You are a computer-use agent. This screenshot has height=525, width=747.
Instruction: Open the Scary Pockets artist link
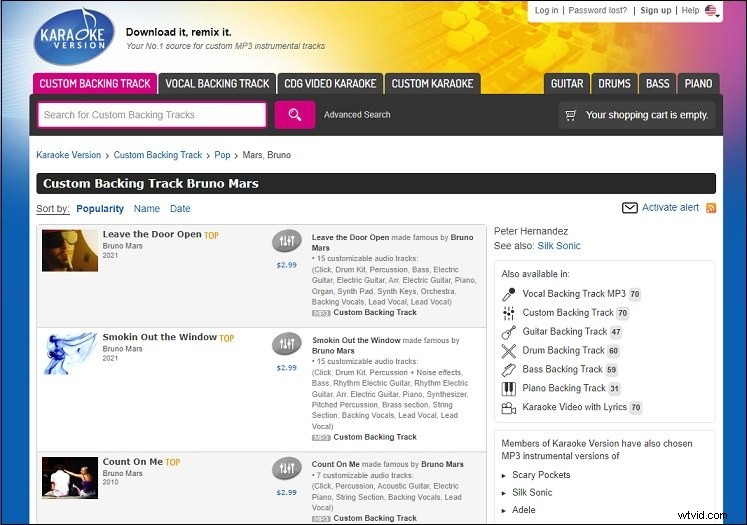541,475
